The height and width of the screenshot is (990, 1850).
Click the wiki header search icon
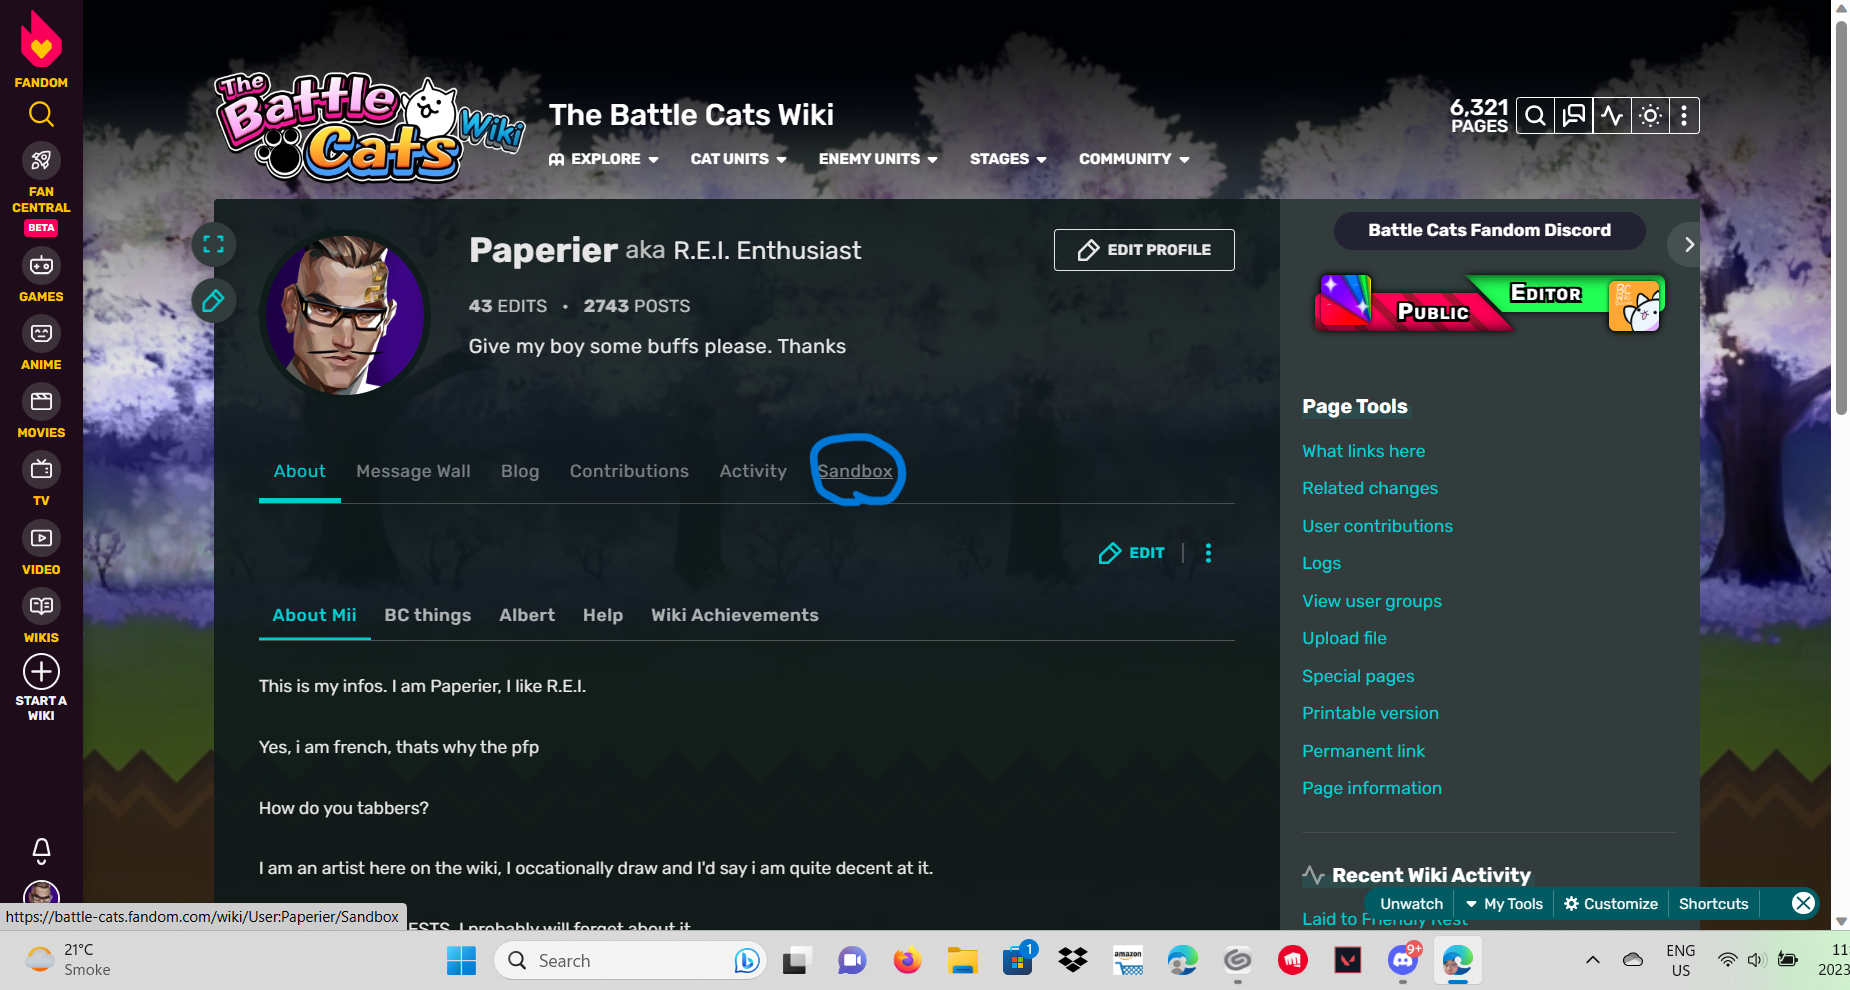click(x=1535, y=116)
